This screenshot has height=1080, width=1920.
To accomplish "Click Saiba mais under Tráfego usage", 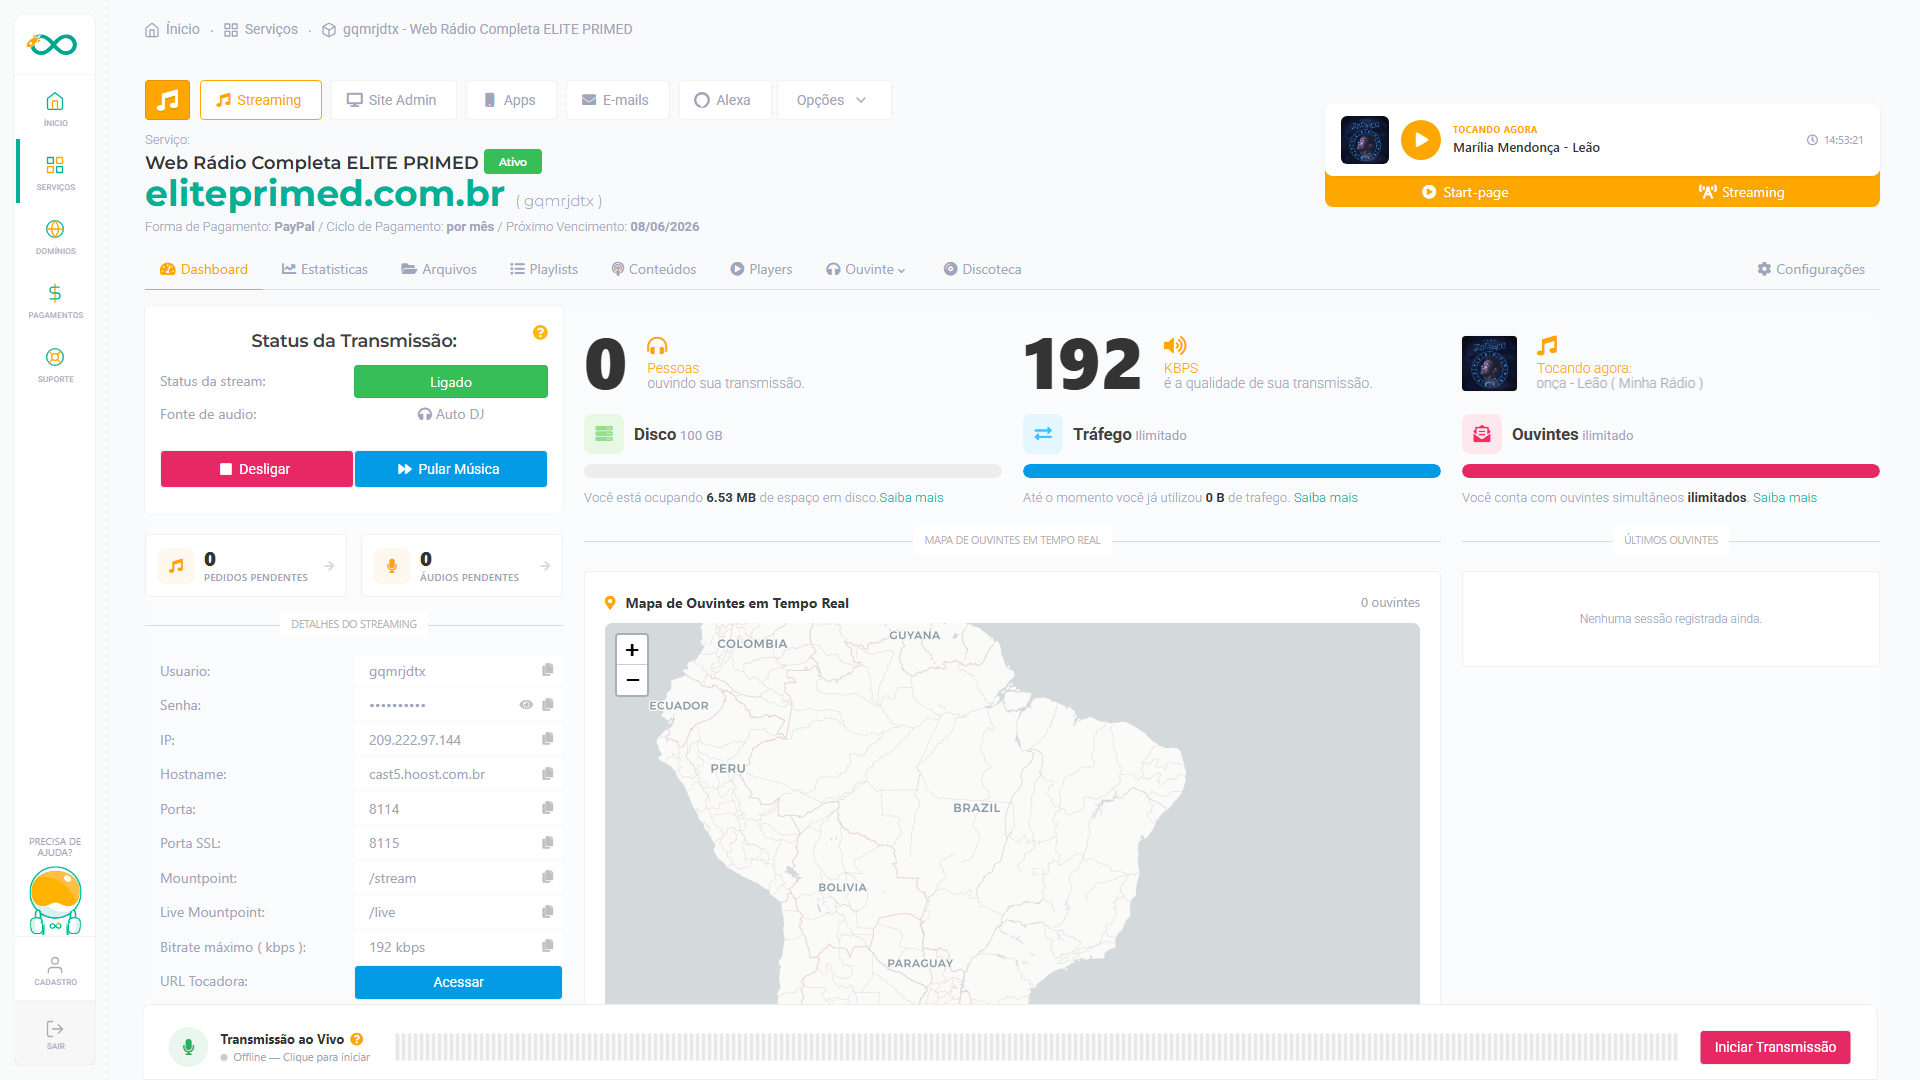I will point(1326,497).
